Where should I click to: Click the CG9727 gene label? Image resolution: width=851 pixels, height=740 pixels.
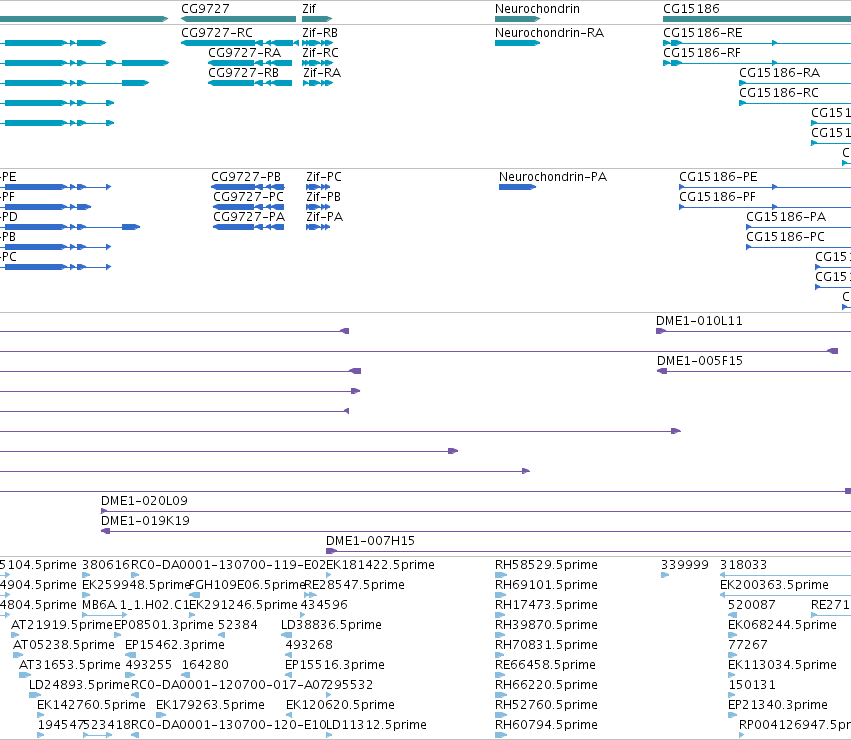pos(205,9)
